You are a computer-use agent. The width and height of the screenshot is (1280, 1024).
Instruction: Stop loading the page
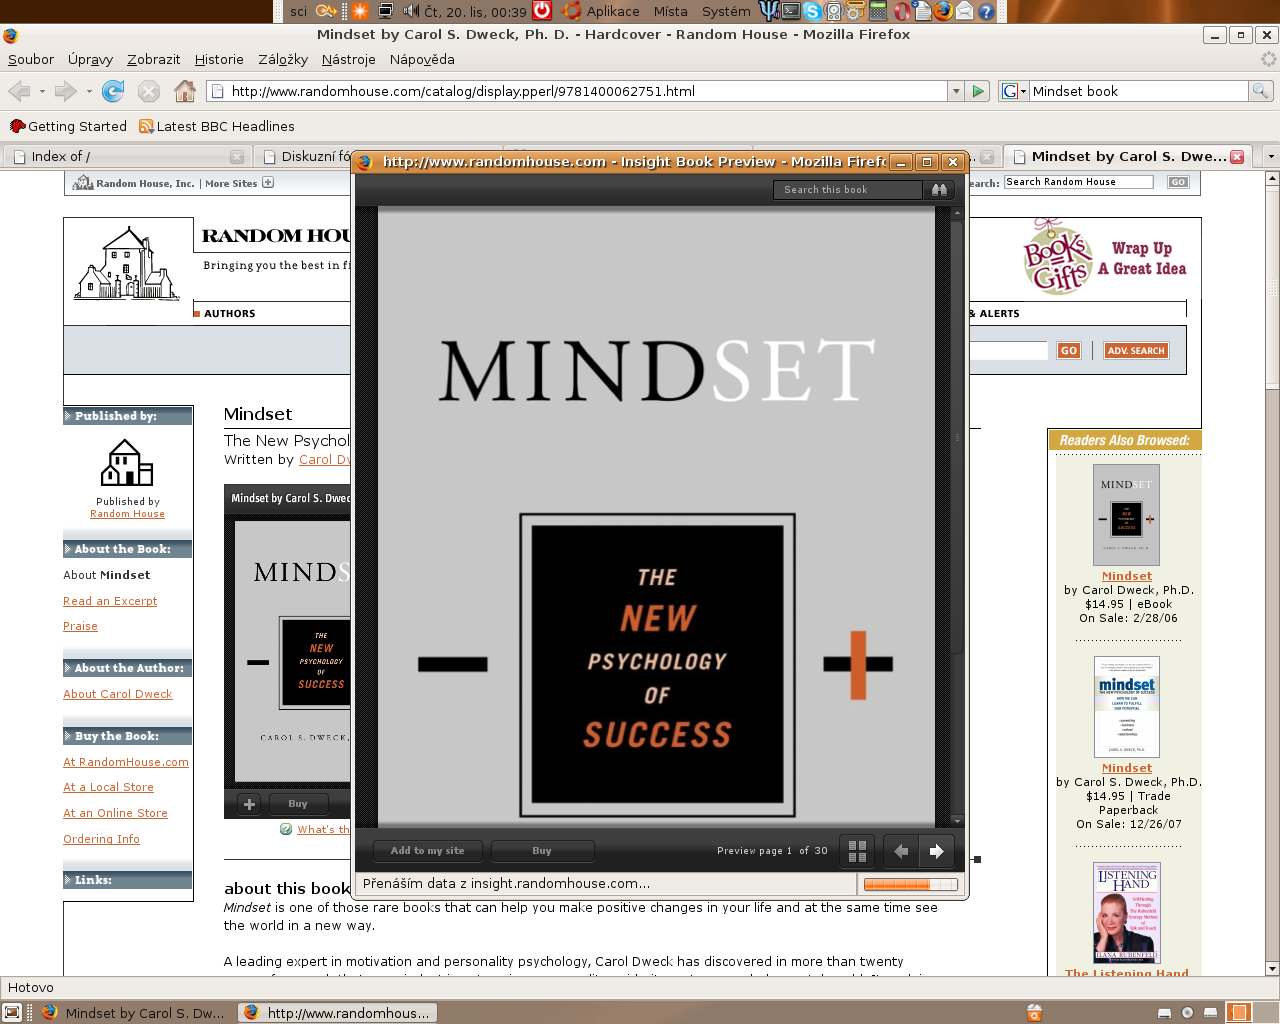pos(149,91)
